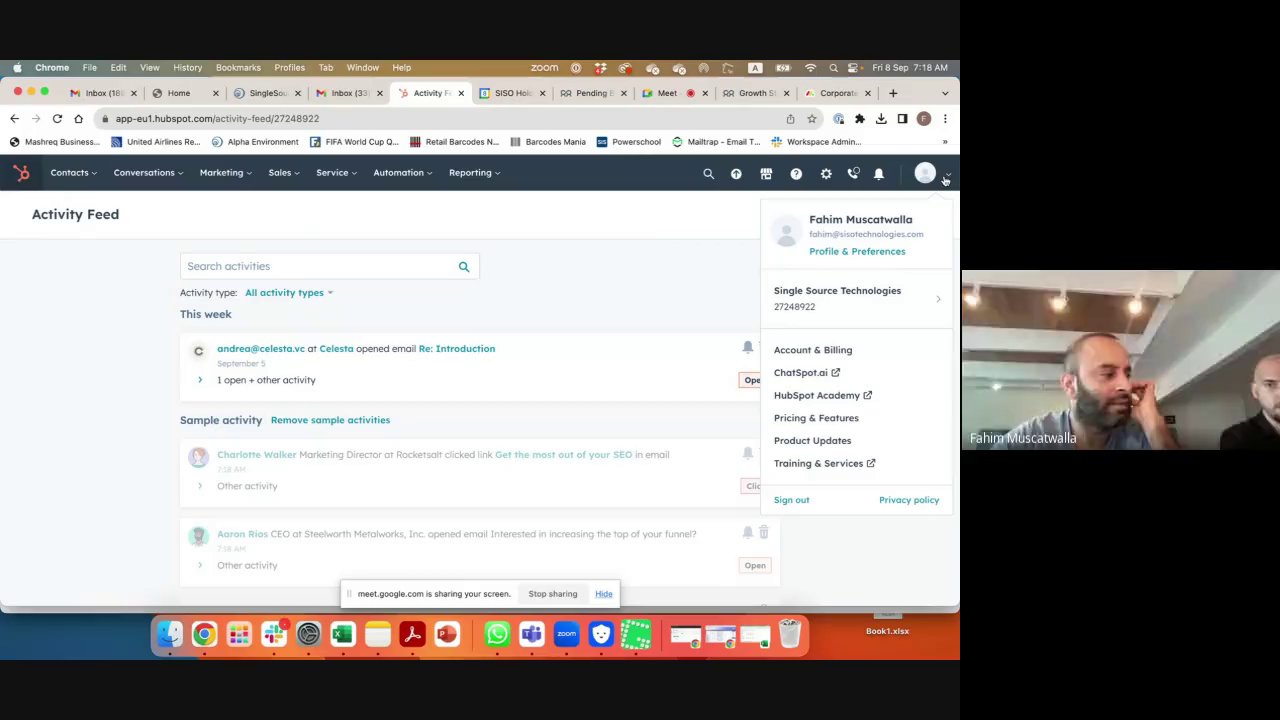The height and width of the screenshot is (720, 1280).
Task: Open the Bookmarks menu in macOS menu bar
Action: (238, 68)
